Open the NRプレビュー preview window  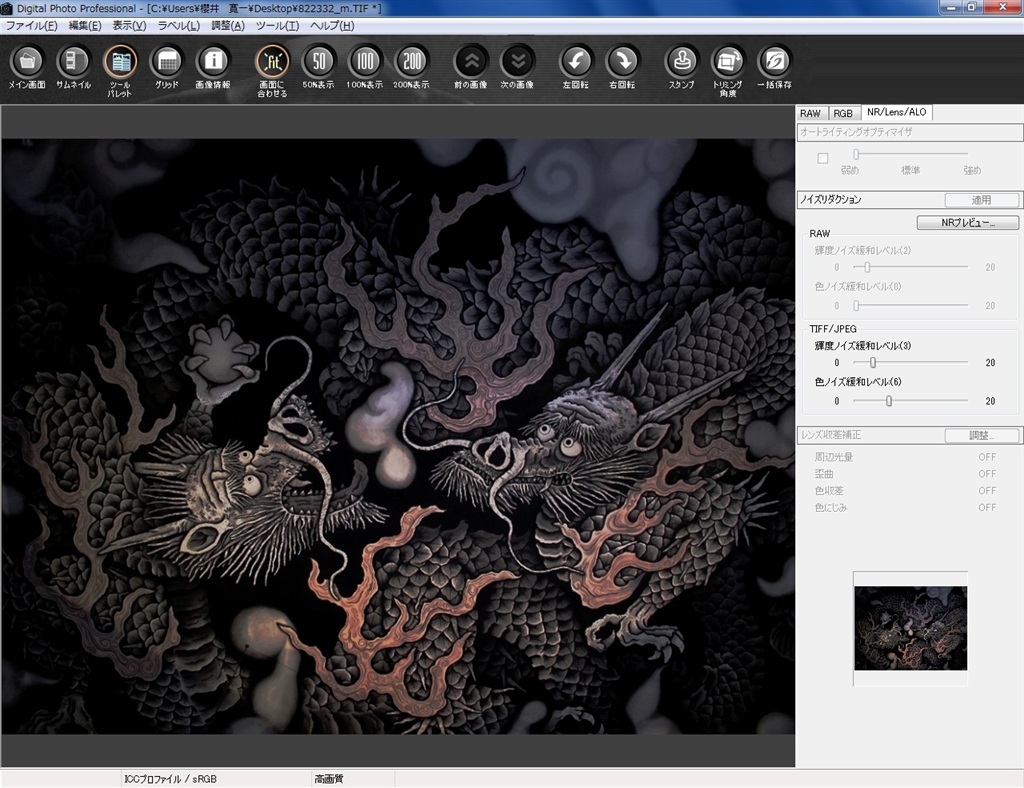(968, 223)
